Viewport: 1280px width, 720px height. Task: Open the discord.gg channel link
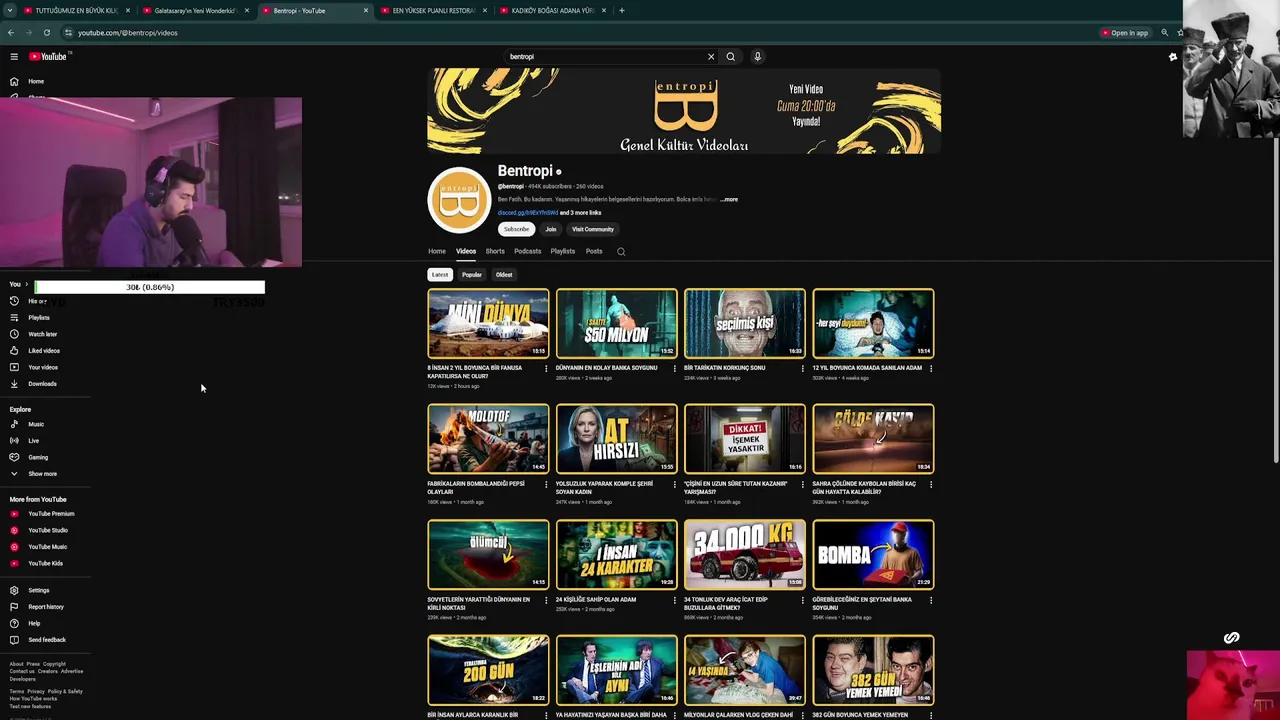point(528,213)
